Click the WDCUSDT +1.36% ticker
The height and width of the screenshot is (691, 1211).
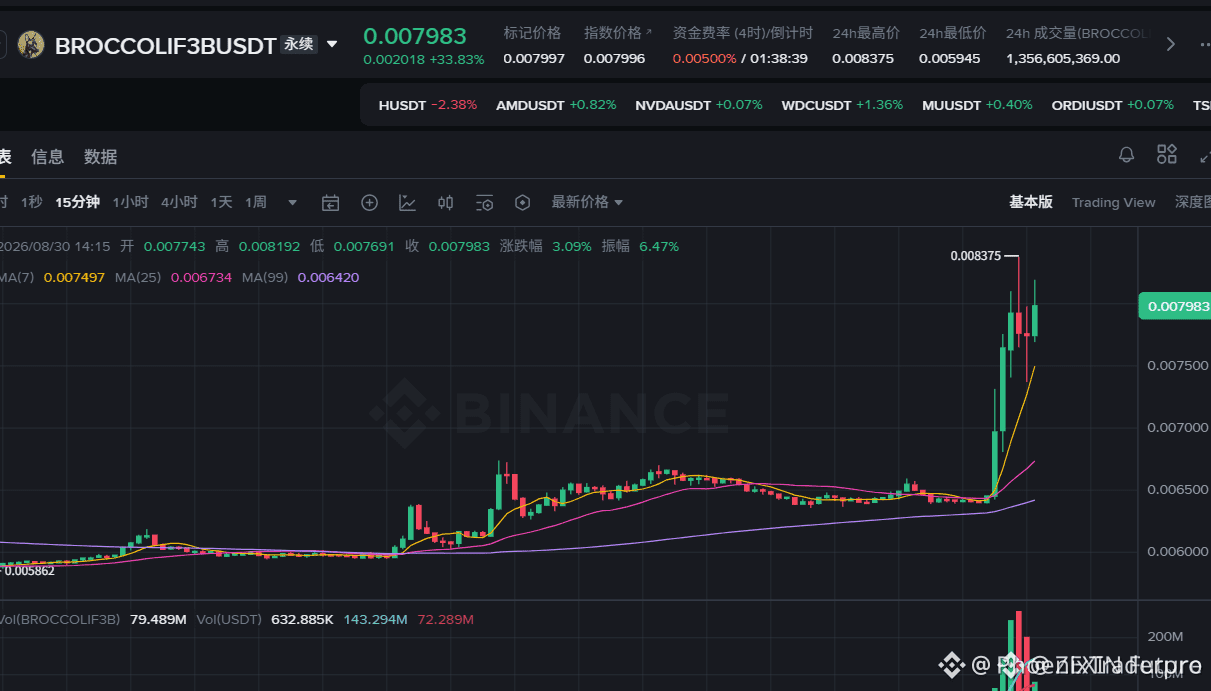click(842, 105)
